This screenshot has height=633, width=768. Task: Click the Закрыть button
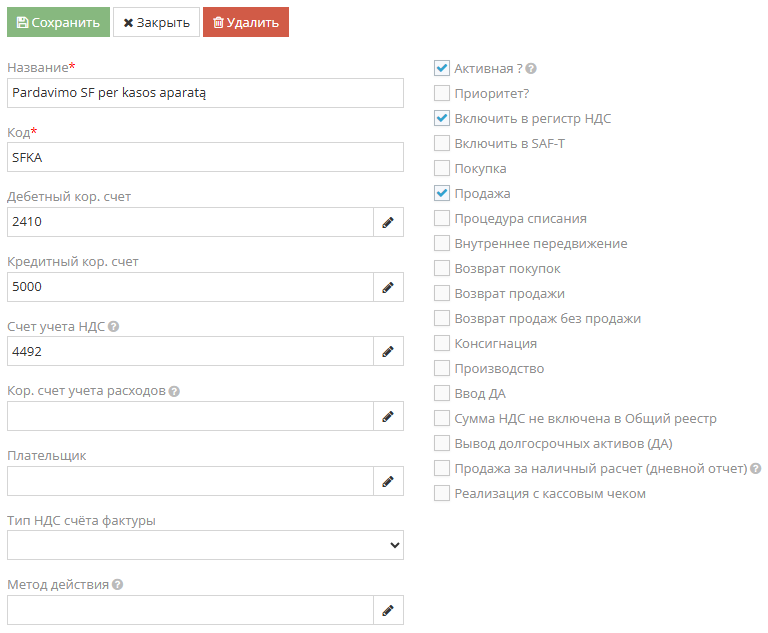coord(156,22)
